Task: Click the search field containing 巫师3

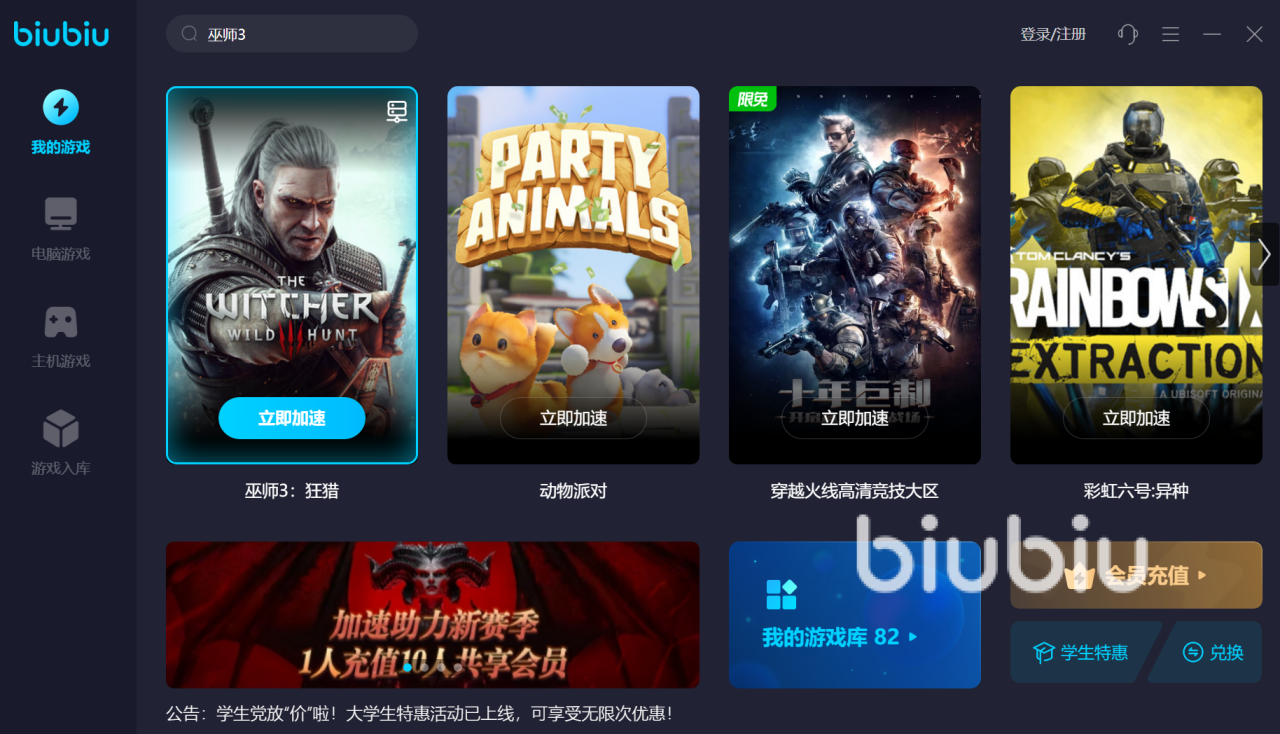Action: tap(292, 34)
